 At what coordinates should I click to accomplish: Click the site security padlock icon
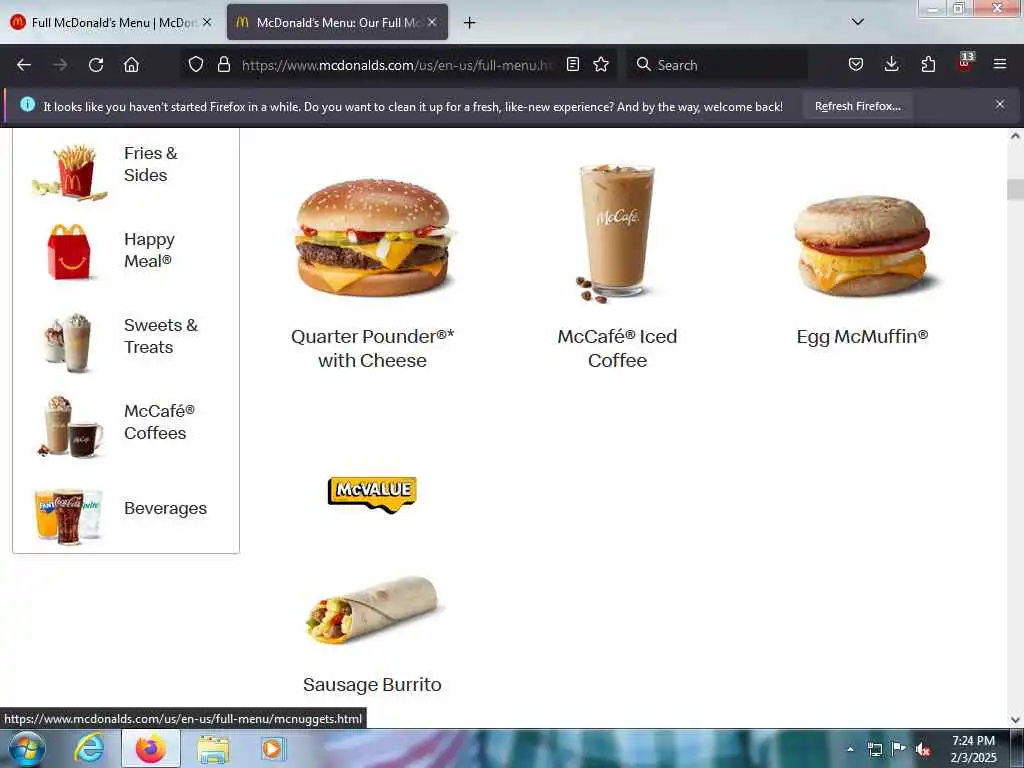pos(224,65)
